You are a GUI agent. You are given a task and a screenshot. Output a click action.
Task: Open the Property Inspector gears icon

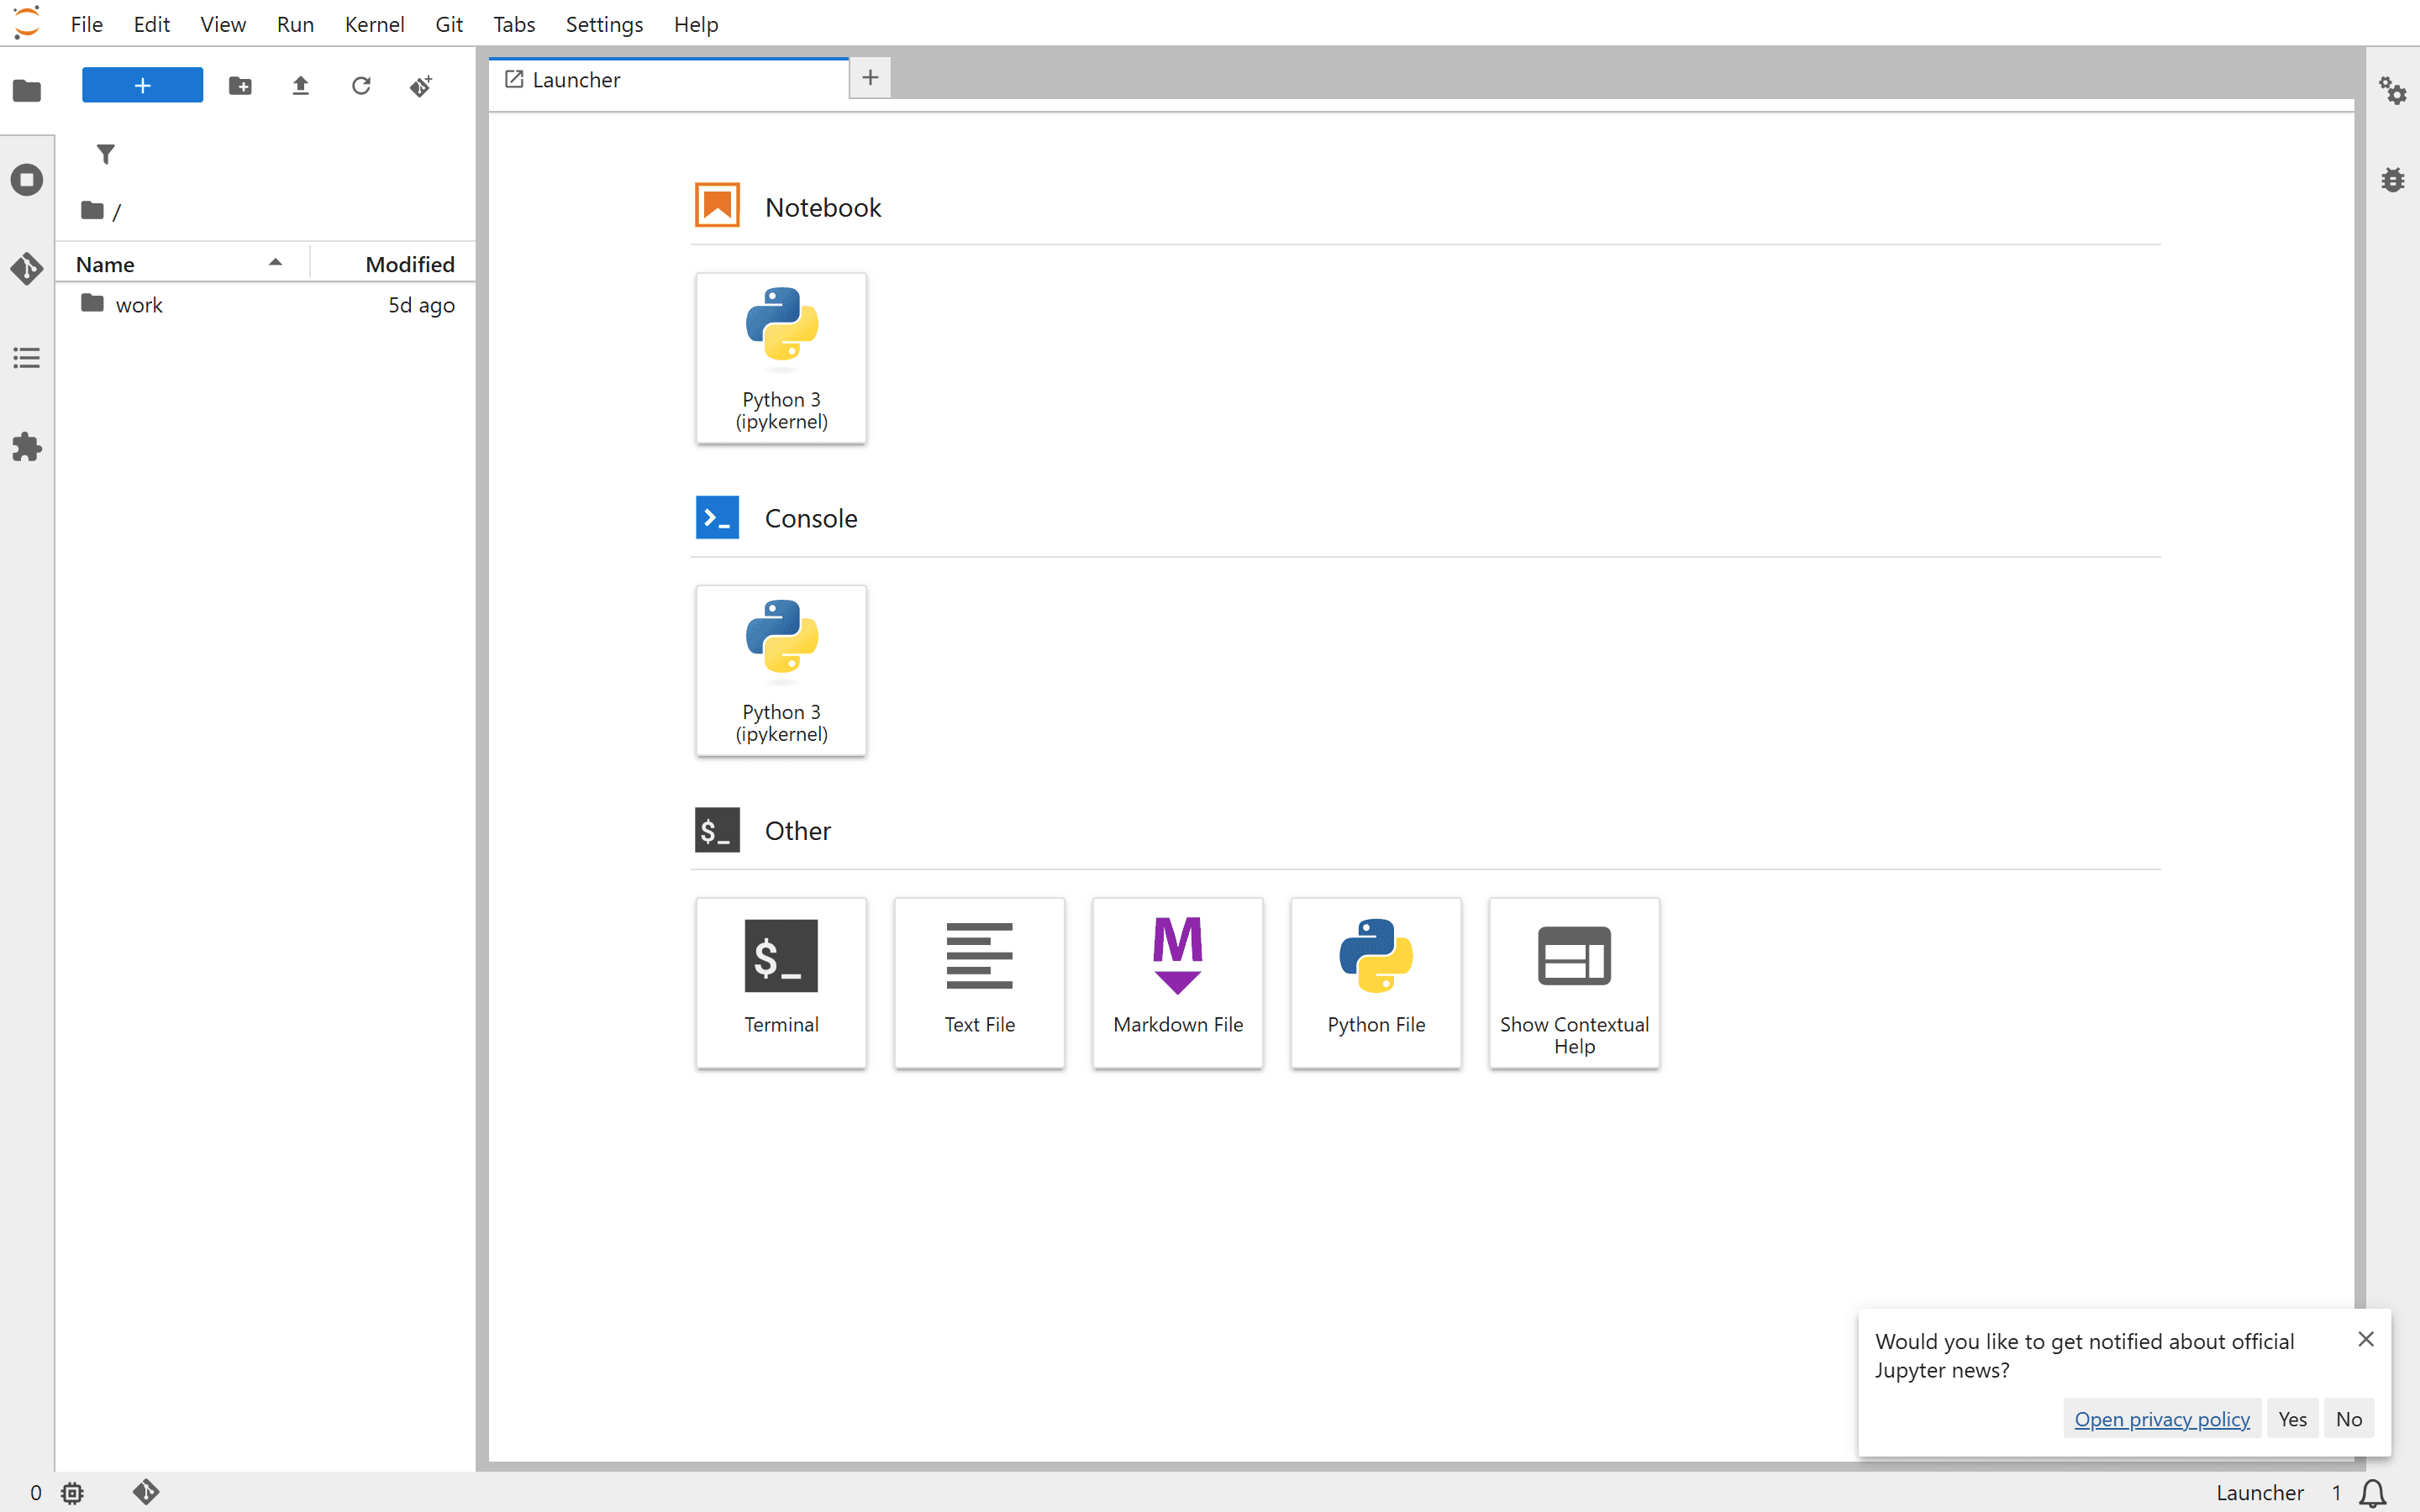[x=2393, y=91]
